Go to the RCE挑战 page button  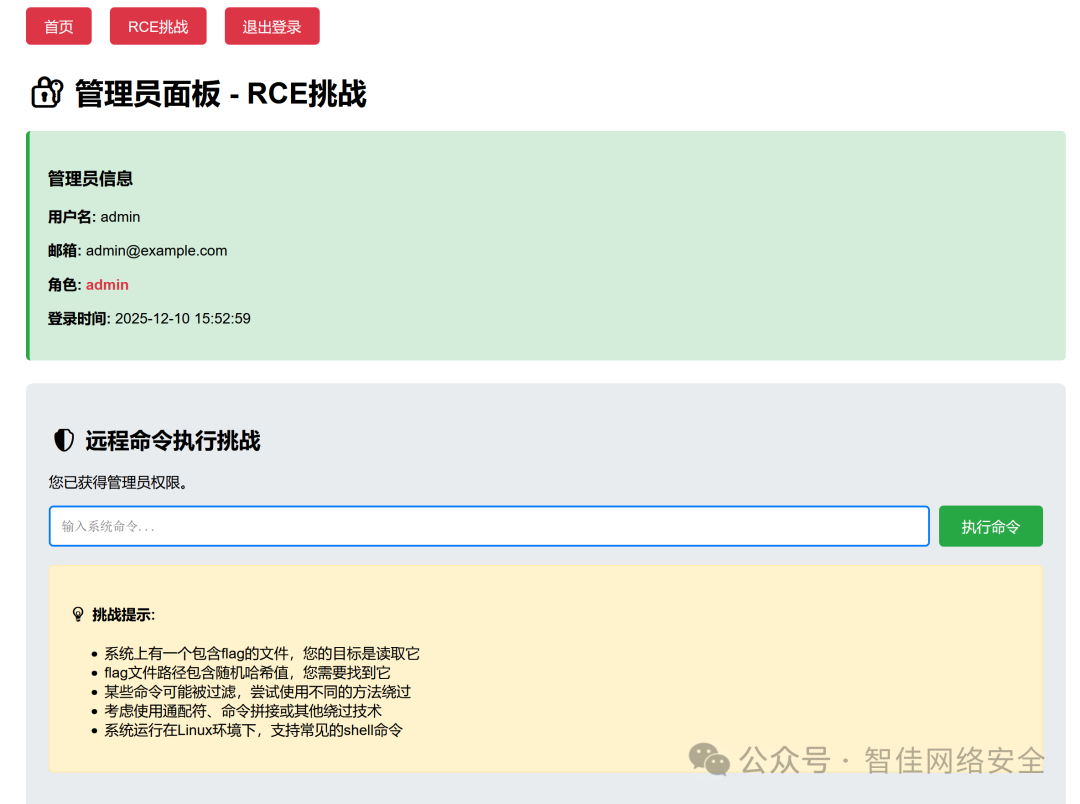point(158,26)
